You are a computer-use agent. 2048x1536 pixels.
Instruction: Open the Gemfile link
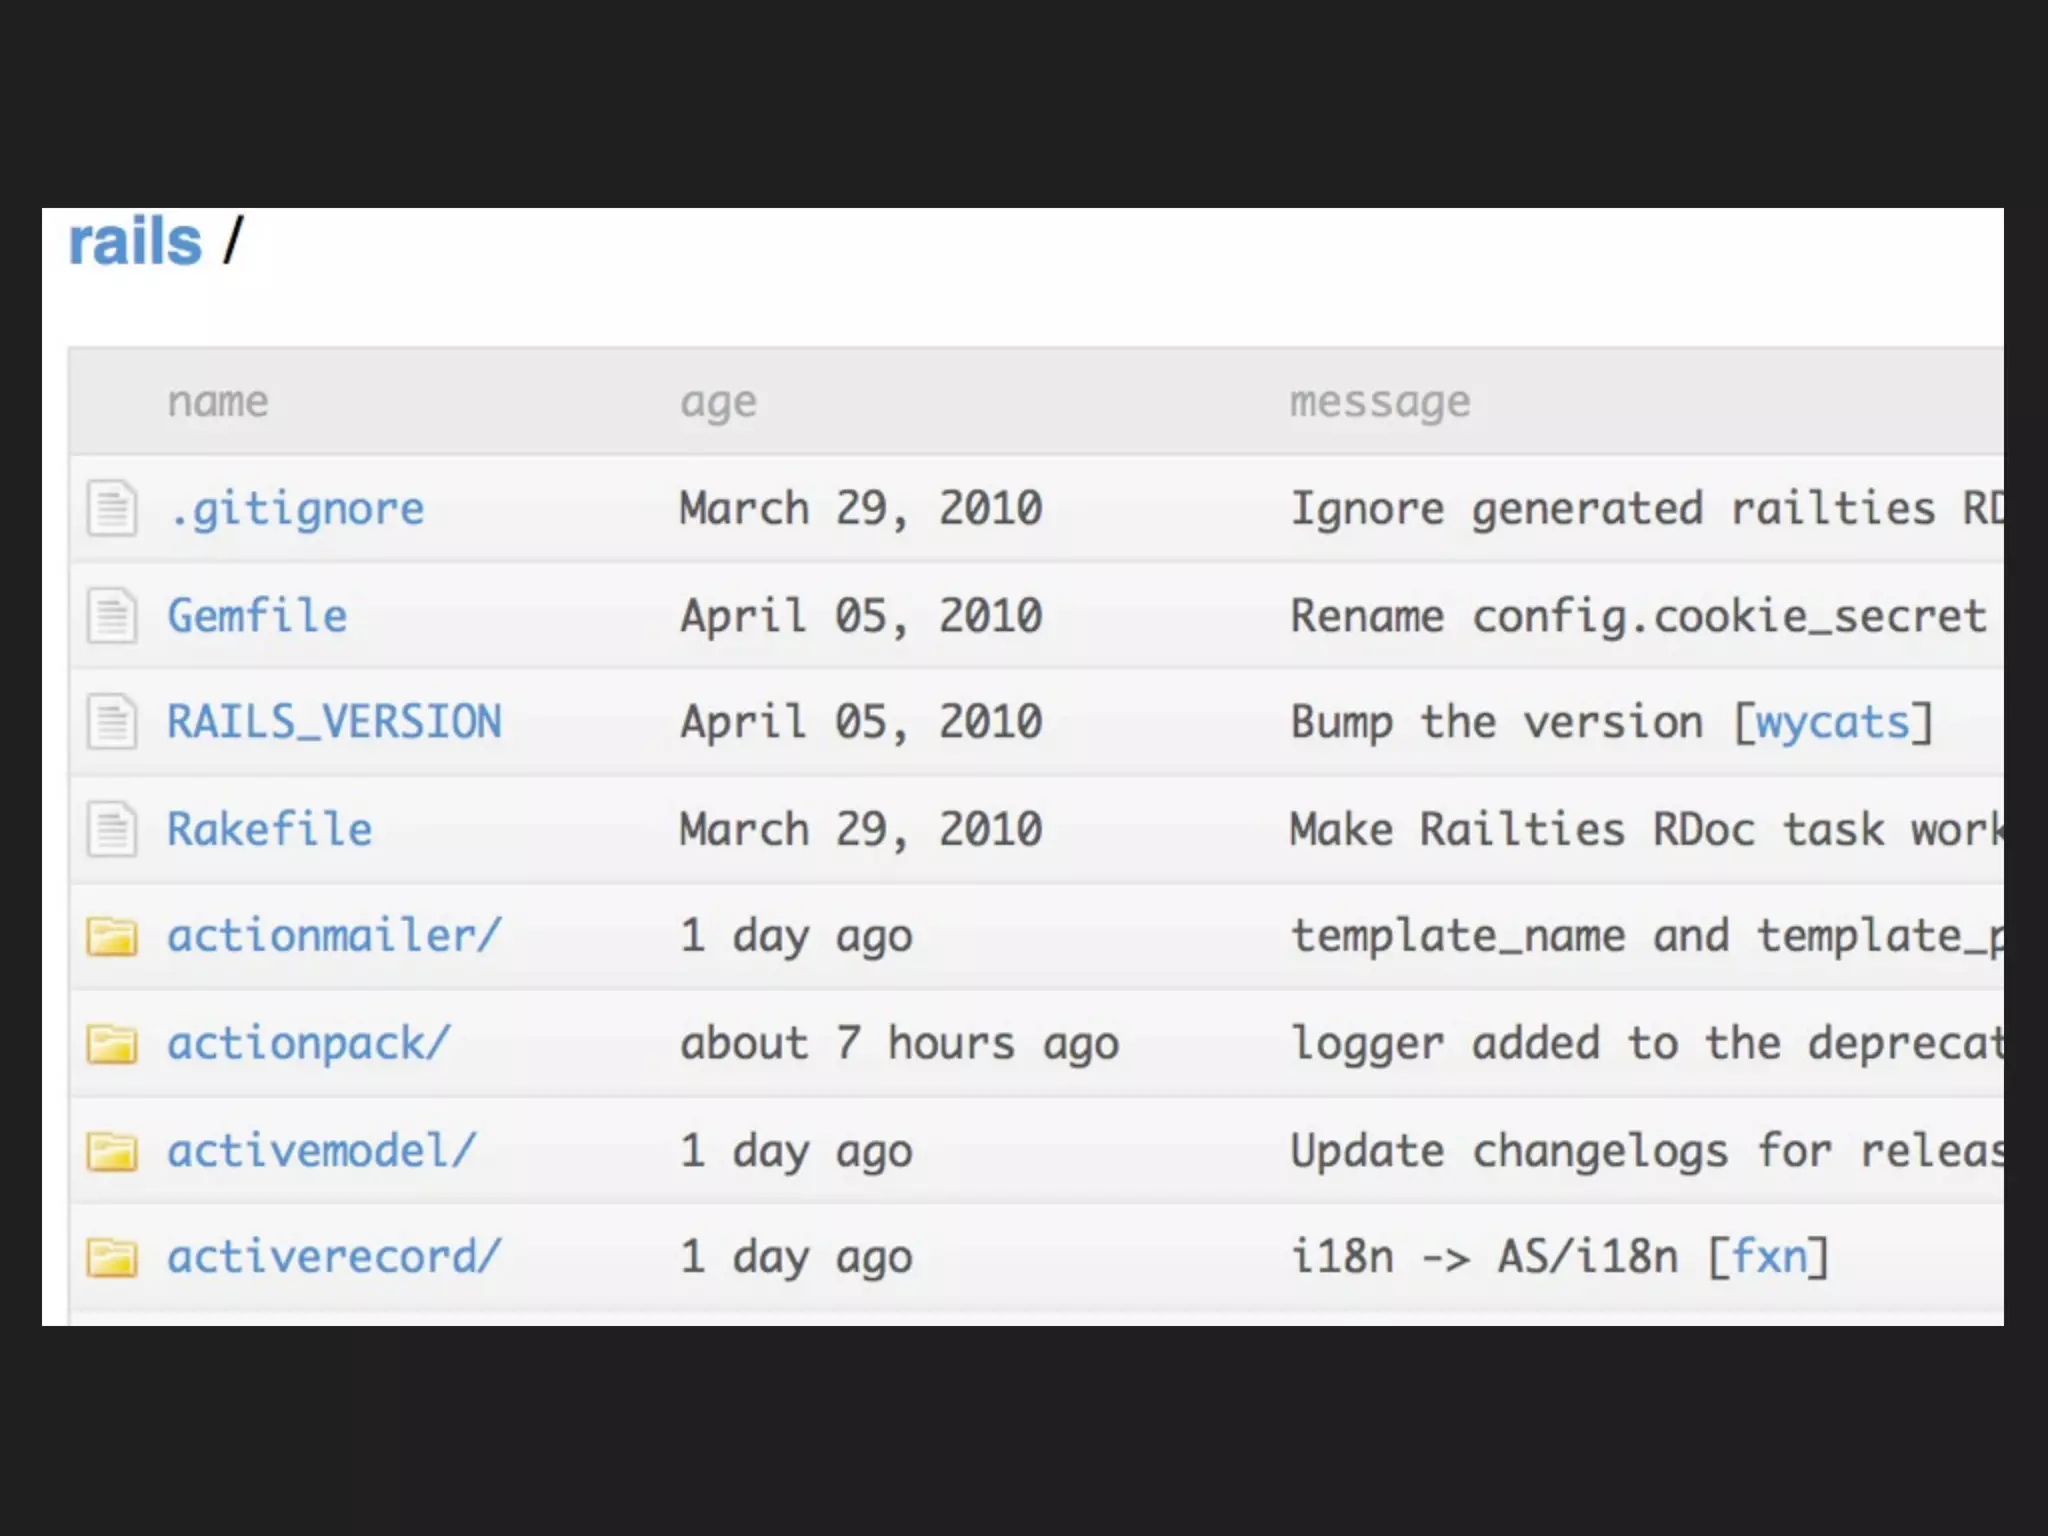click(x=257, y=616)
